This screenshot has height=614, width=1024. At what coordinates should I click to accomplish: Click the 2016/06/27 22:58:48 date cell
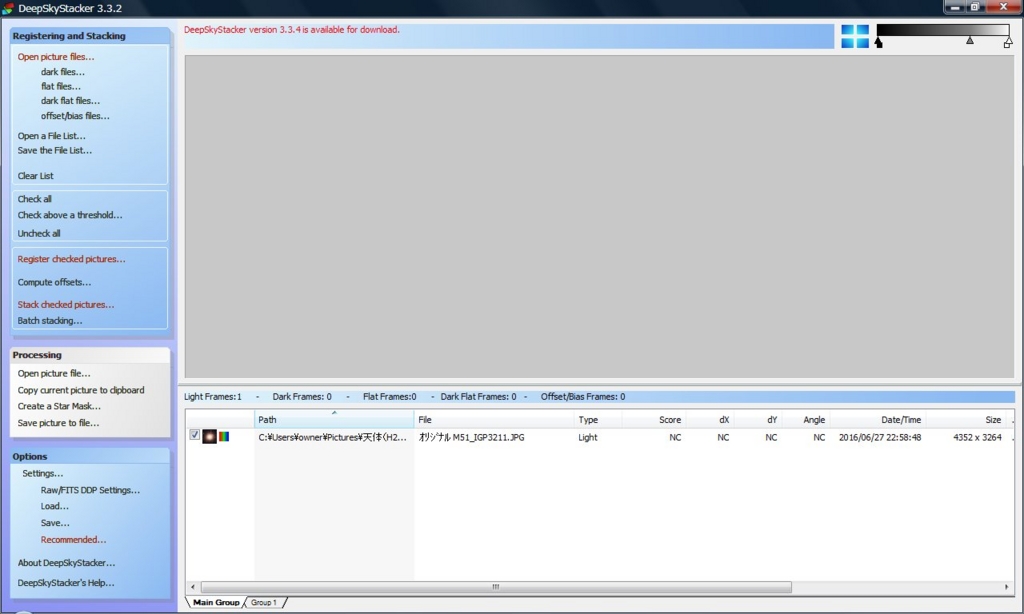click(880, 437)
